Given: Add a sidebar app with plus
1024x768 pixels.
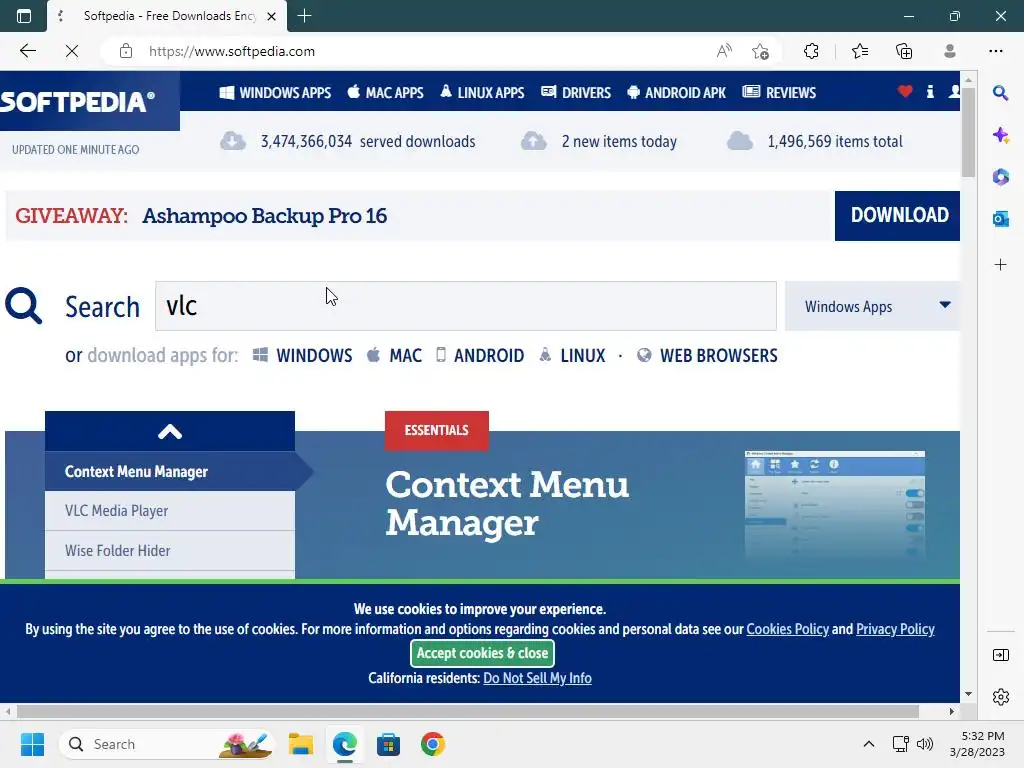Looking at the screenshot, I should (1000, 264).
